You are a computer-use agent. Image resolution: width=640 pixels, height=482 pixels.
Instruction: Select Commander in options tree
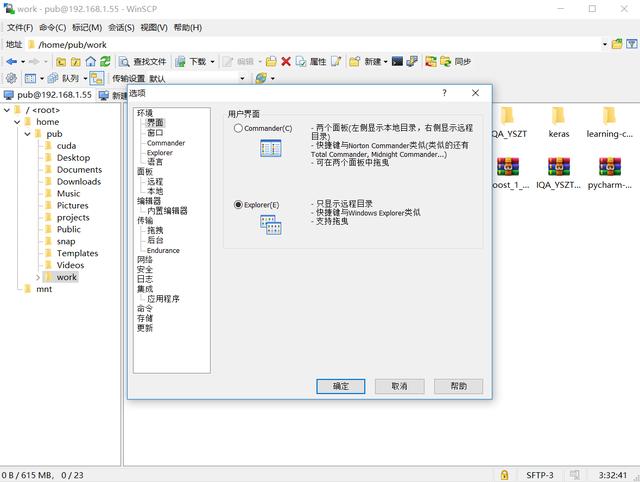coord(166,143)
